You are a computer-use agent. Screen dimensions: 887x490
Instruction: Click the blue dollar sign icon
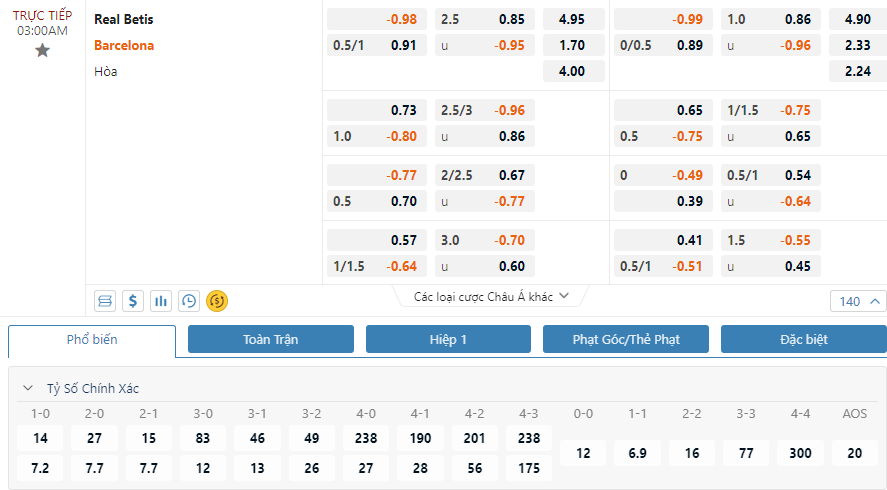(x=133, y=301)
